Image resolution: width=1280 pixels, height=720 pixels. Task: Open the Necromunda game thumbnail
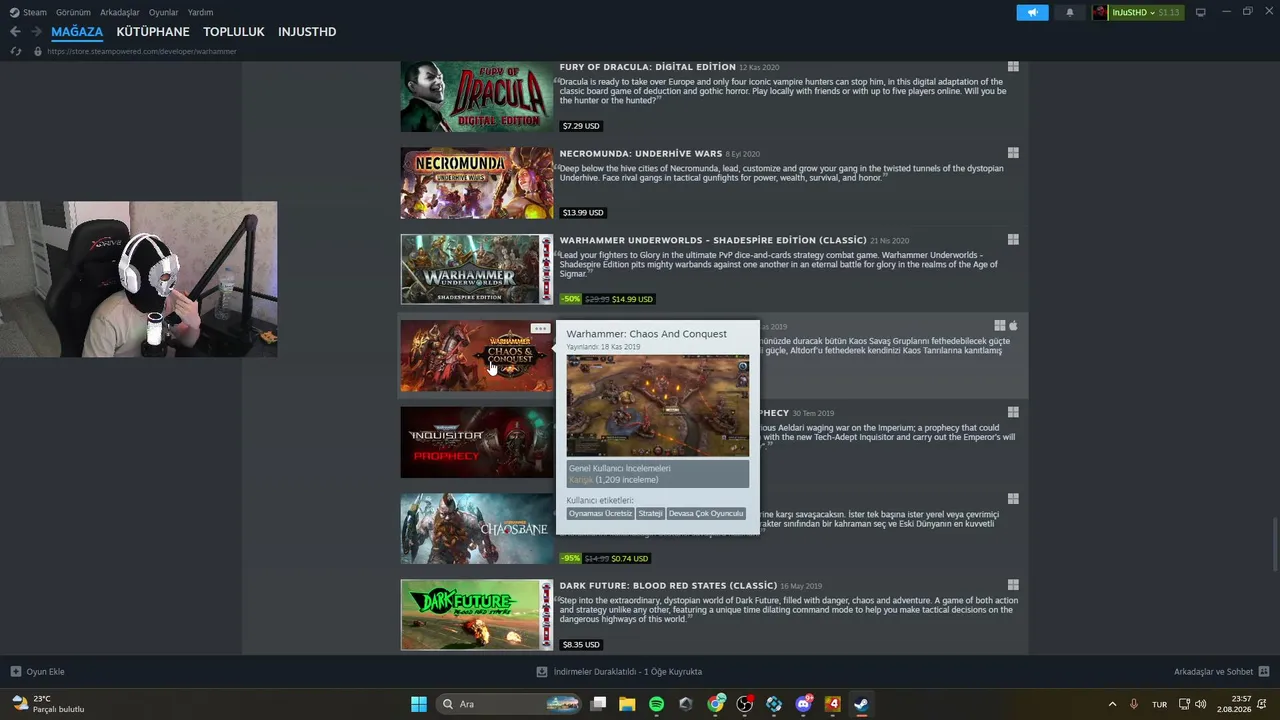(477, 183)
